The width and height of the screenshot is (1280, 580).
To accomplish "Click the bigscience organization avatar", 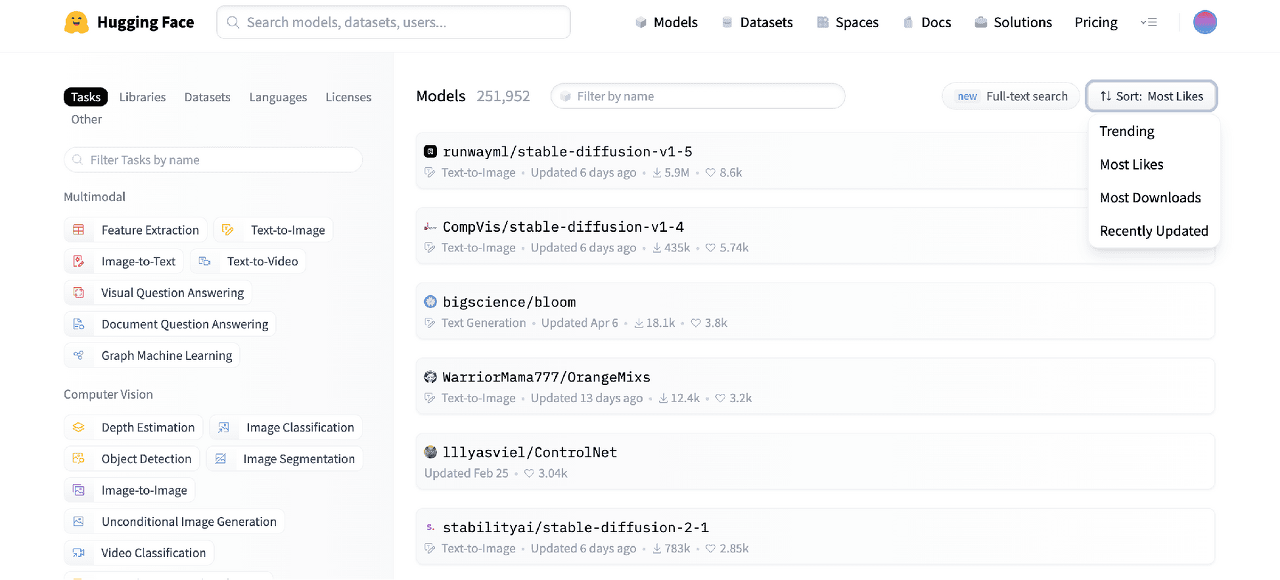I will coord(430,302).
